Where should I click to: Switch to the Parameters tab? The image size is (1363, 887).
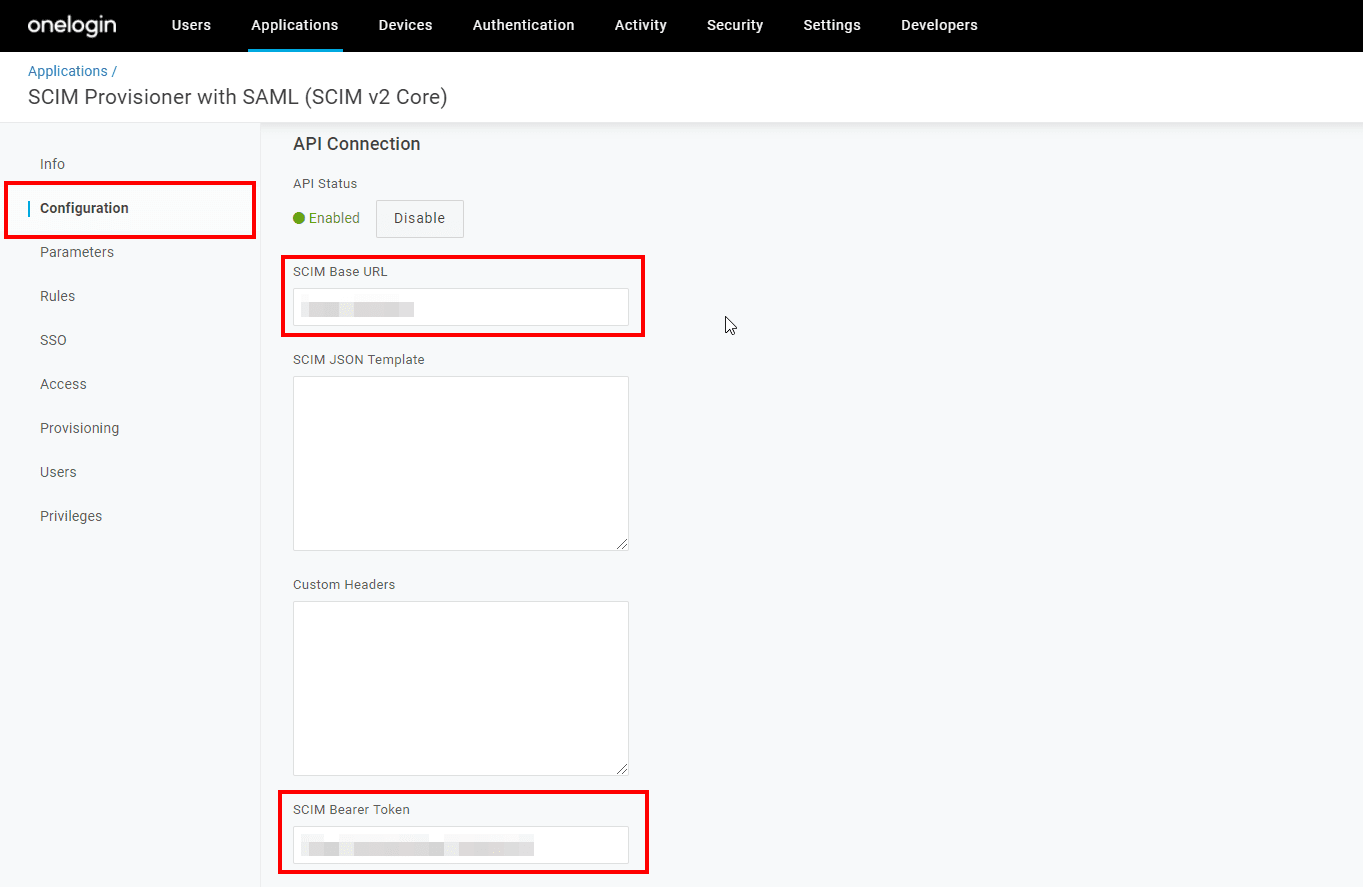pyautogui.click(x=77, y=252)
